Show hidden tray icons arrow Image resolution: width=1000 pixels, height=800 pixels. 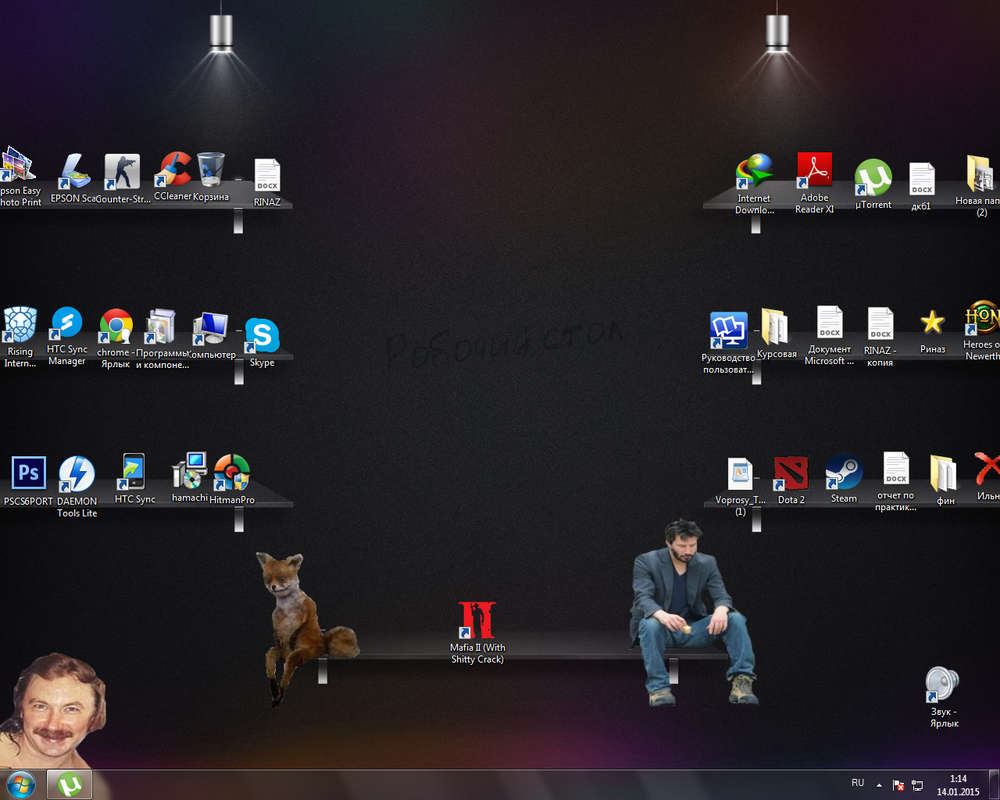(879, 785)
